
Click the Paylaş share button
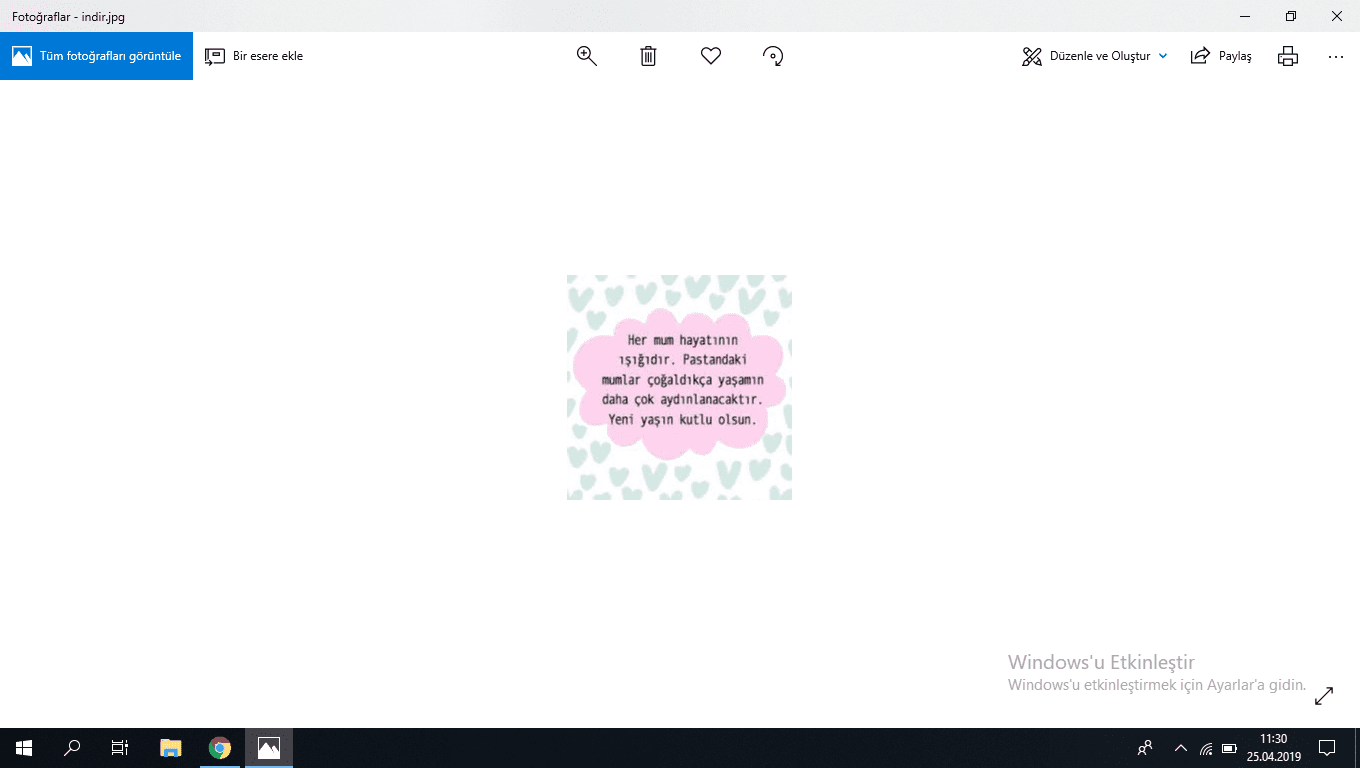[1221, 56]
